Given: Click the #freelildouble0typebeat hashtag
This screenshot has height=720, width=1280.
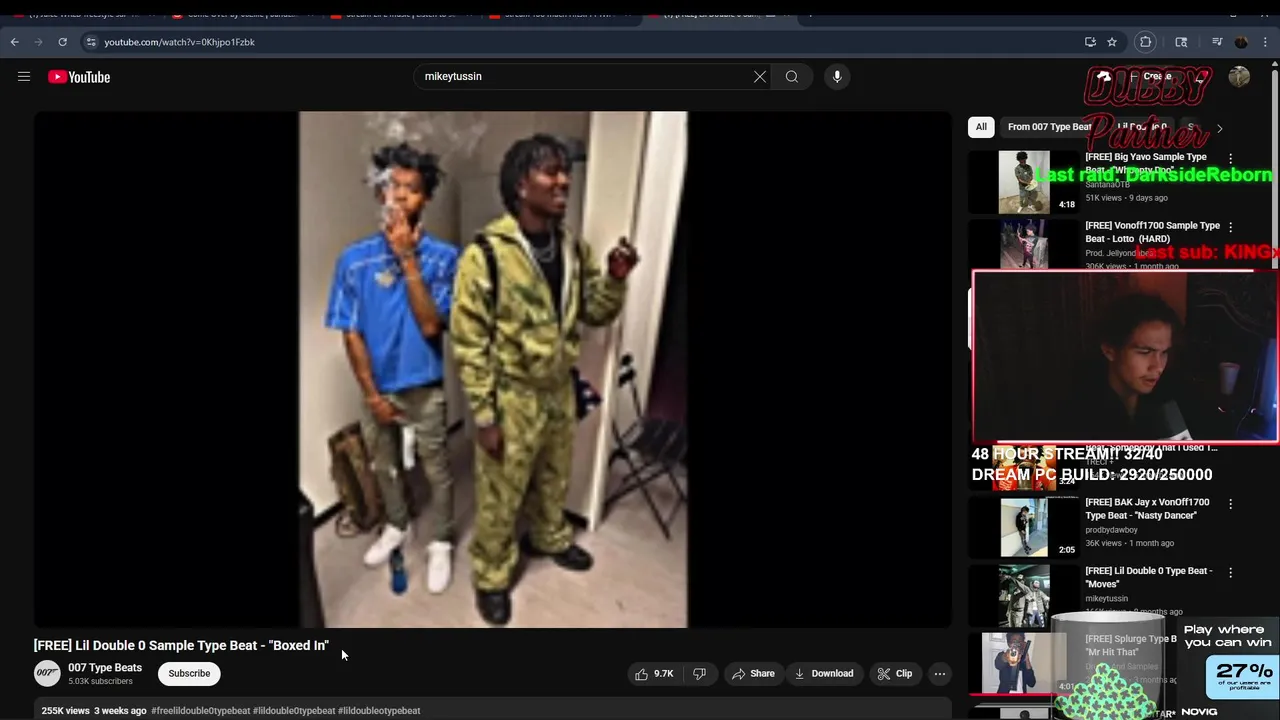Looking at the screenshot, I should pyautogui.click(x=200, y=711).
